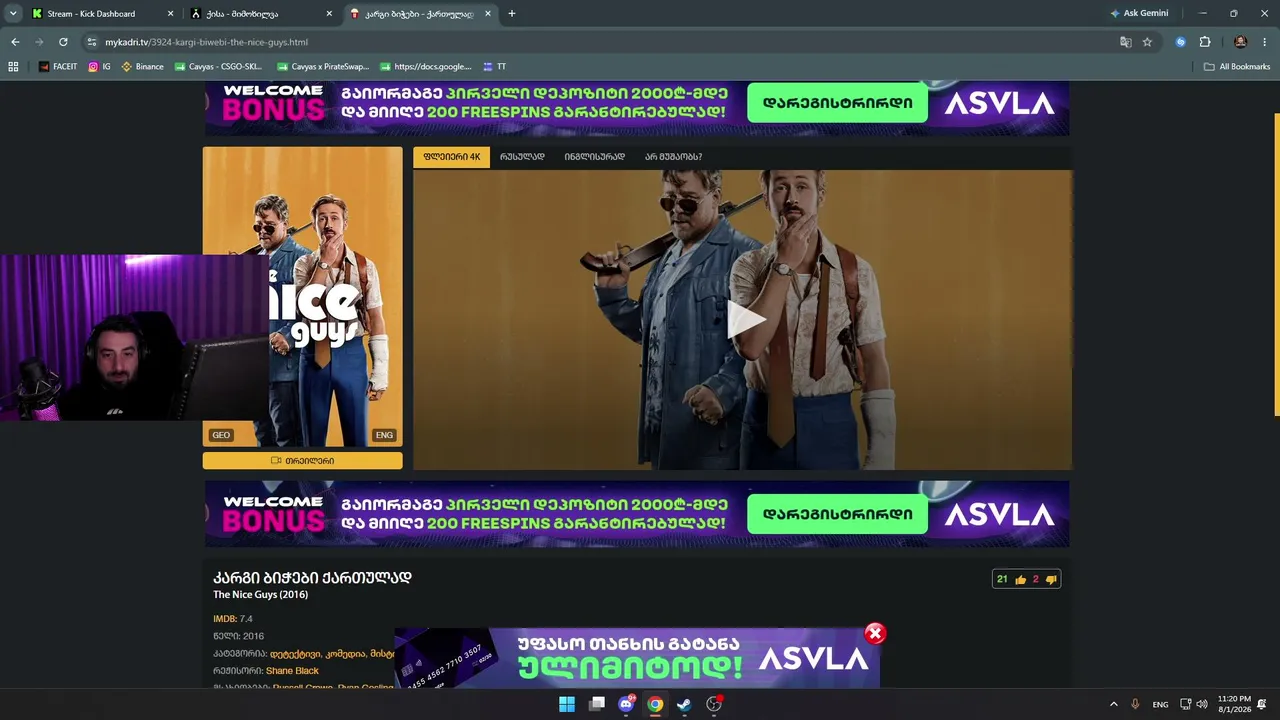Open the FACEIT bookmark

point(58,67)
